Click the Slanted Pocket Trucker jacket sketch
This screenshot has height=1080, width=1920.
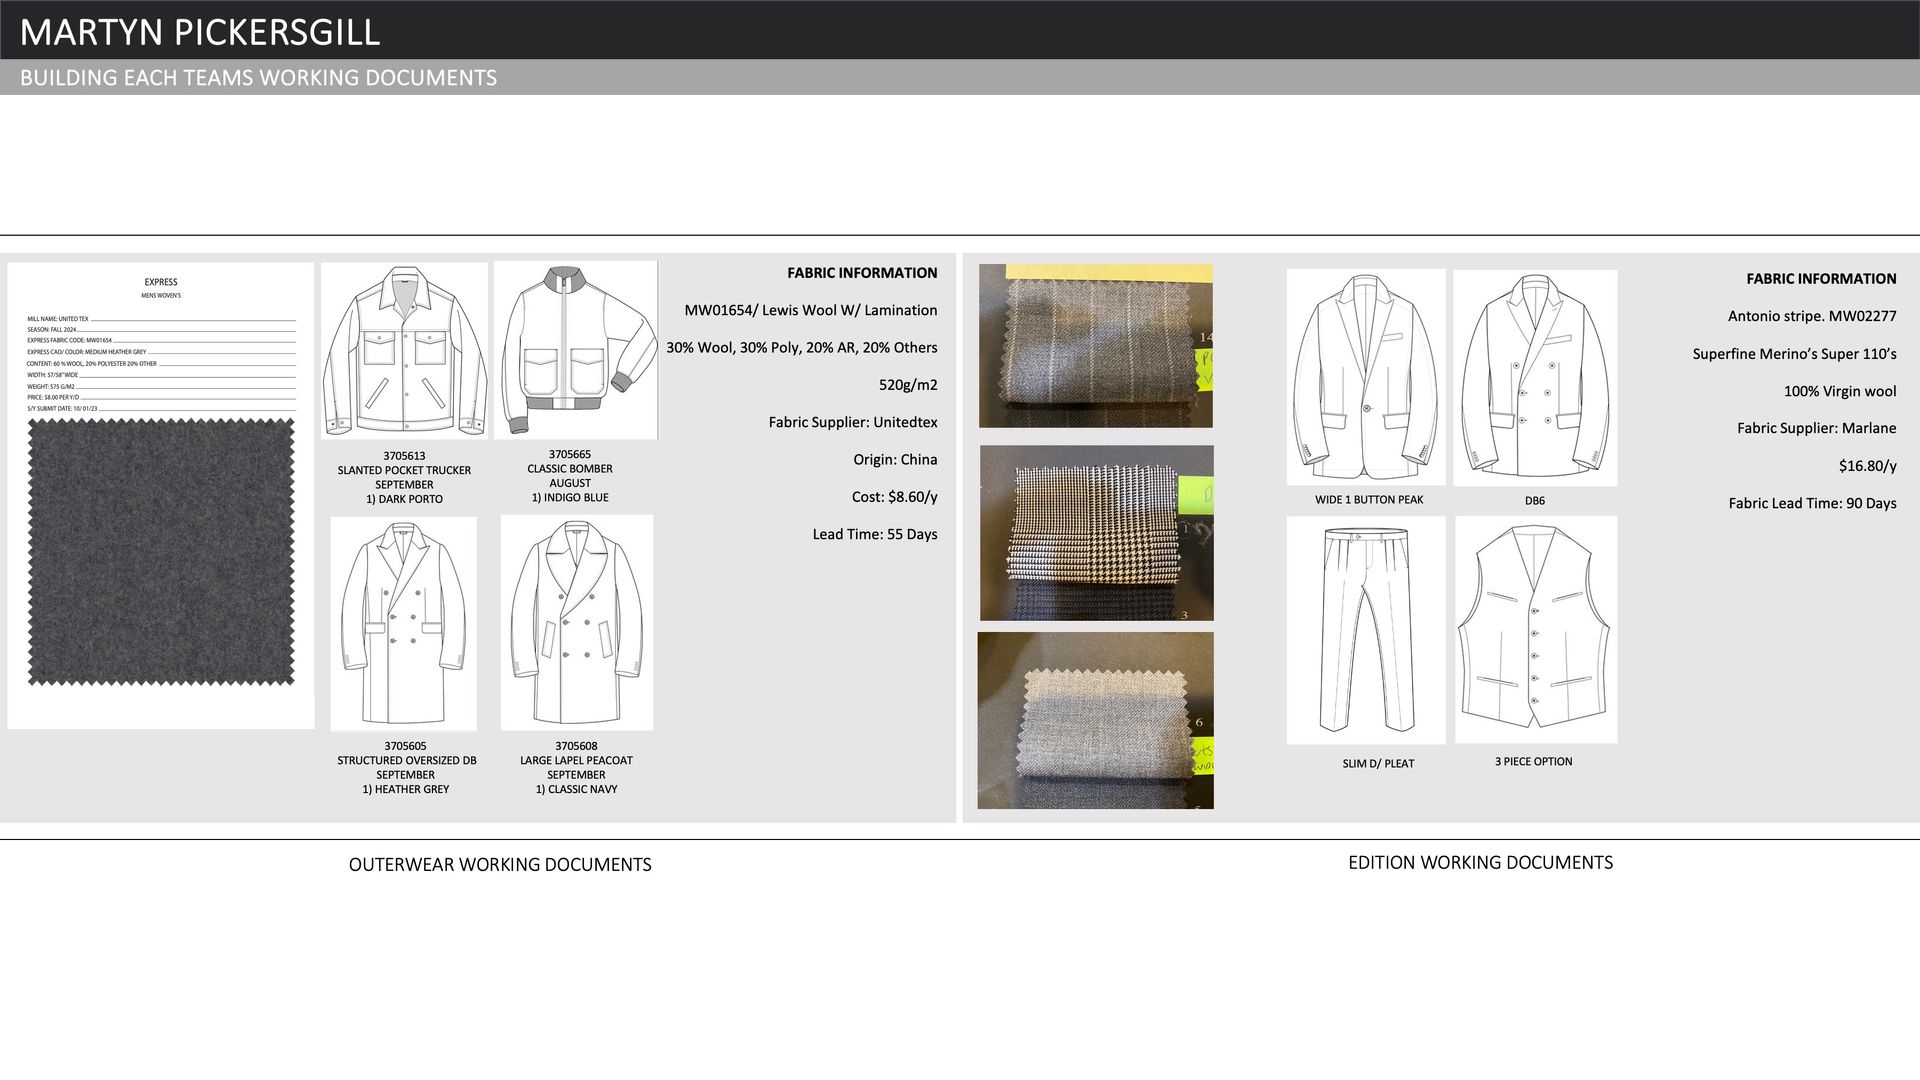(404, 351)
